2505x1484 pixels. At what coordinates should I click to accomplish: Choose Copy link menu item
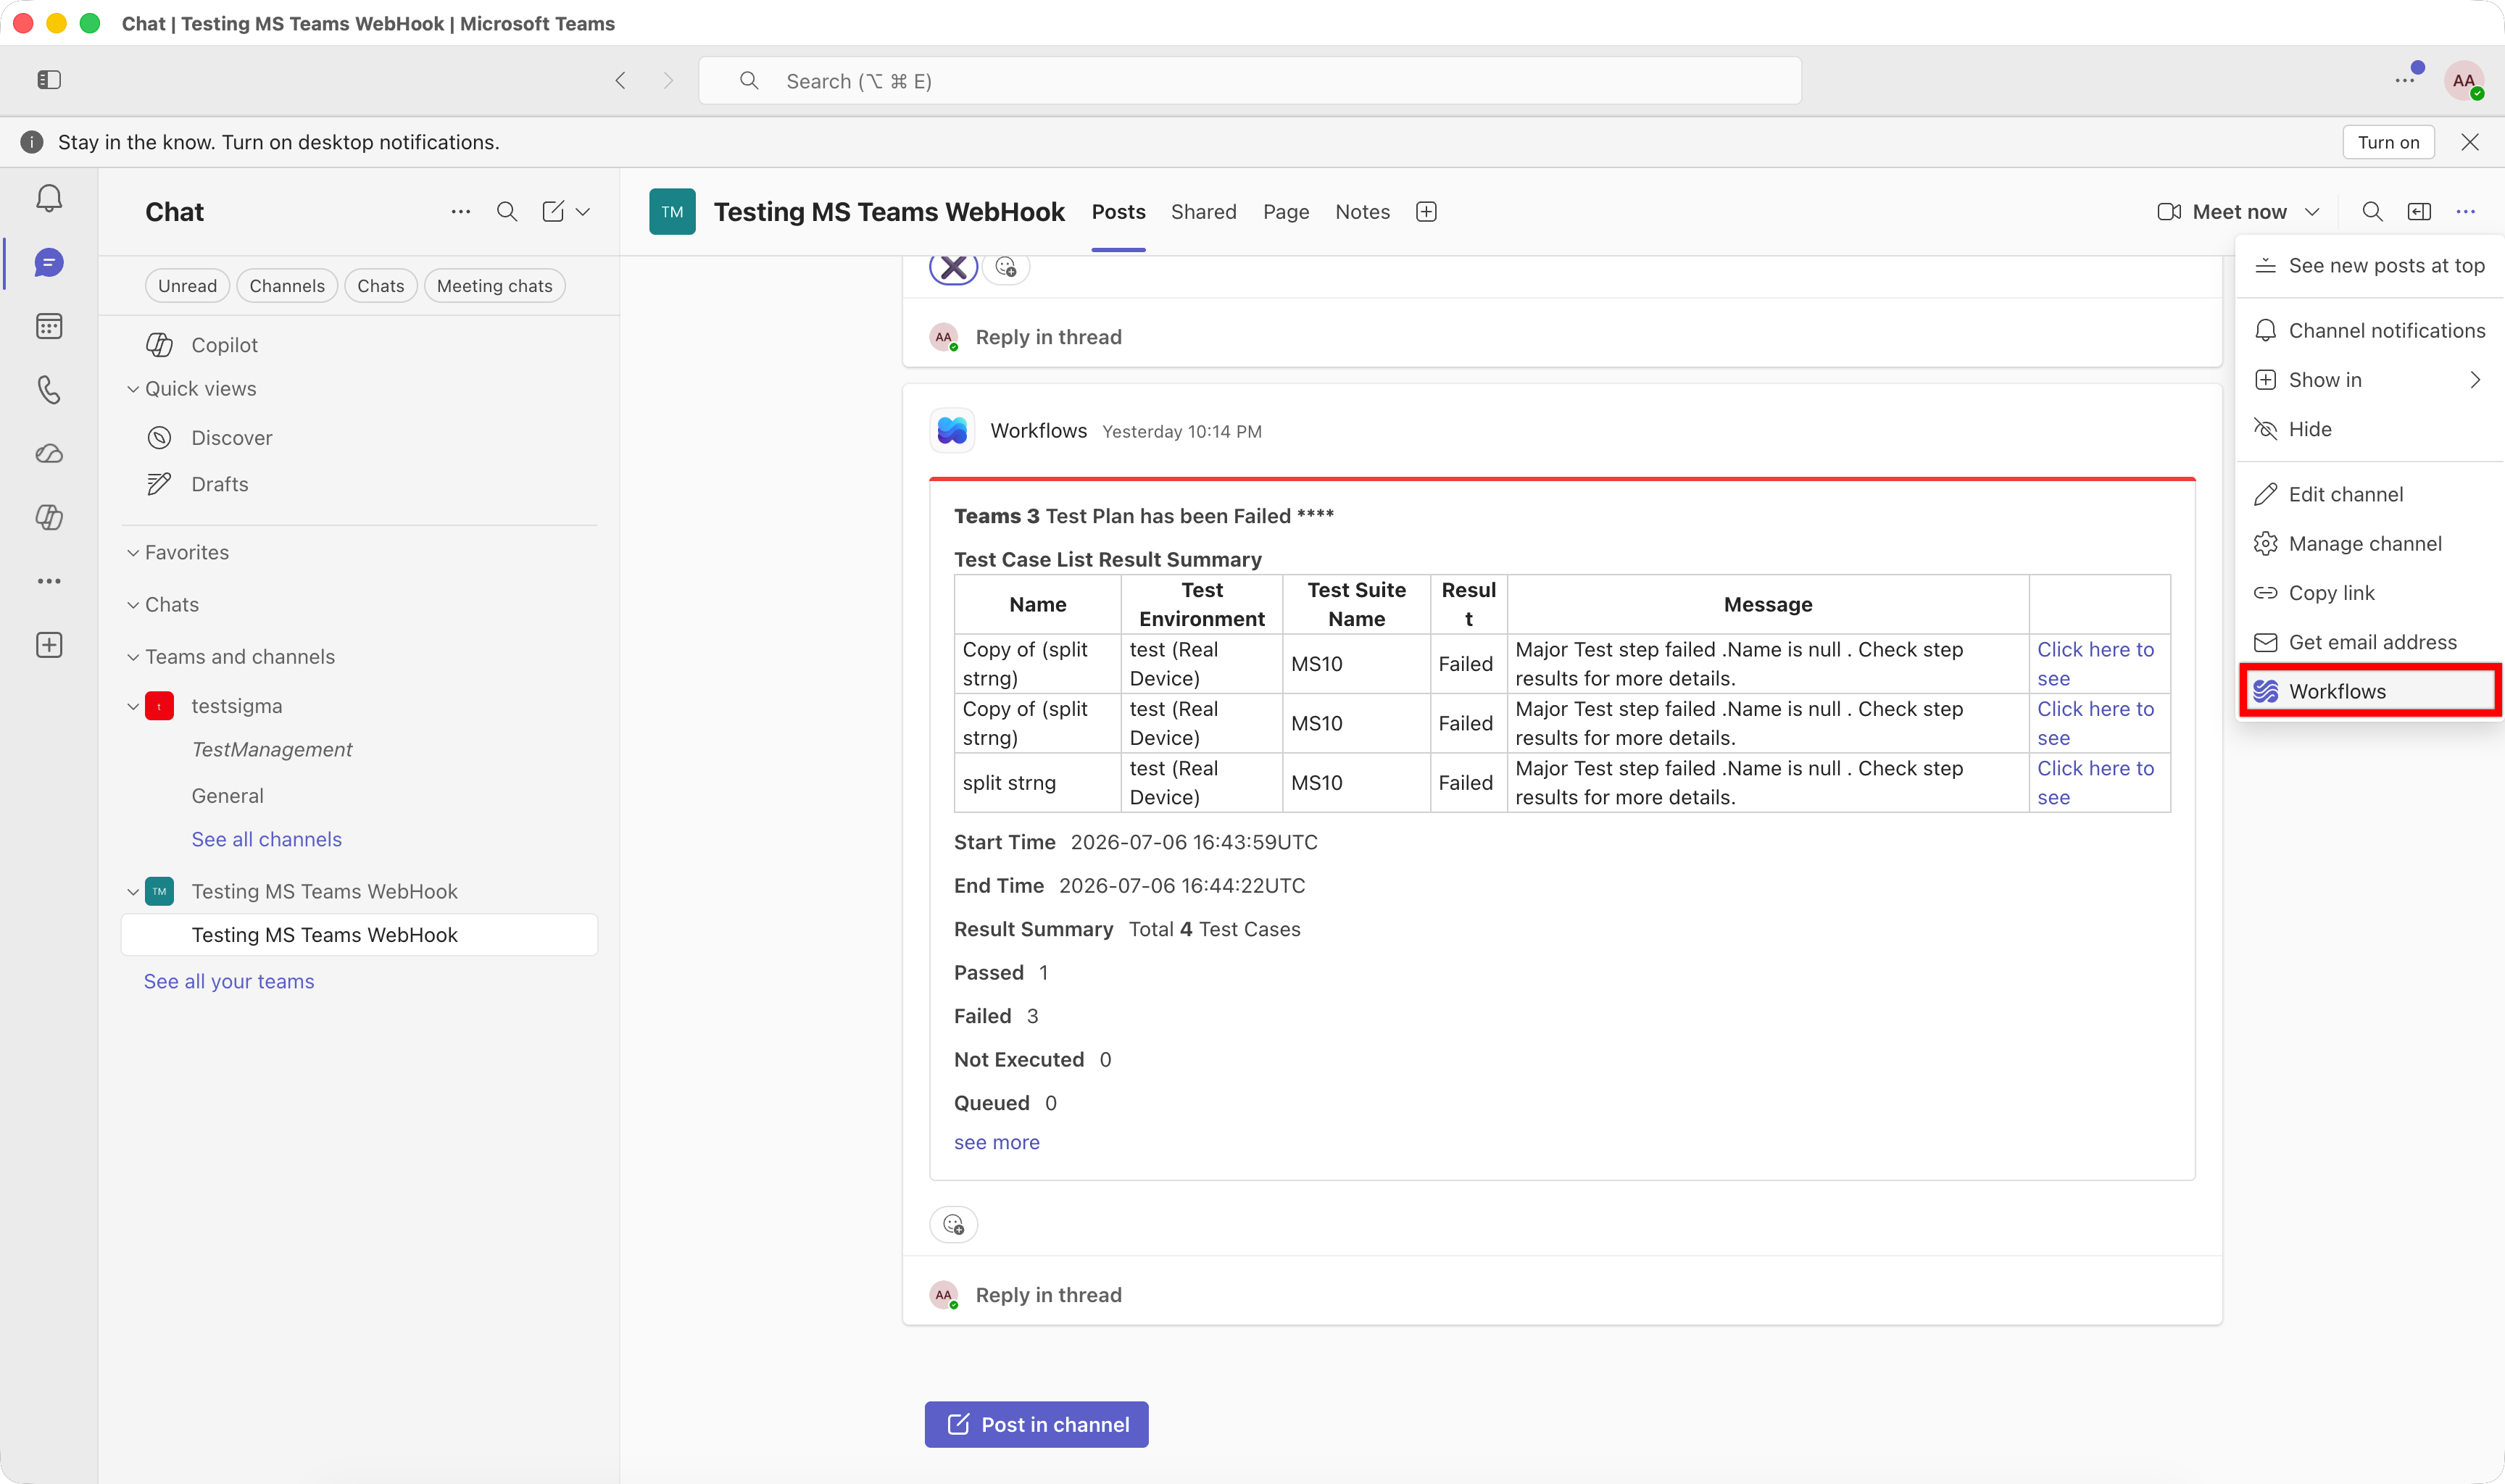tap(2368, 593)
